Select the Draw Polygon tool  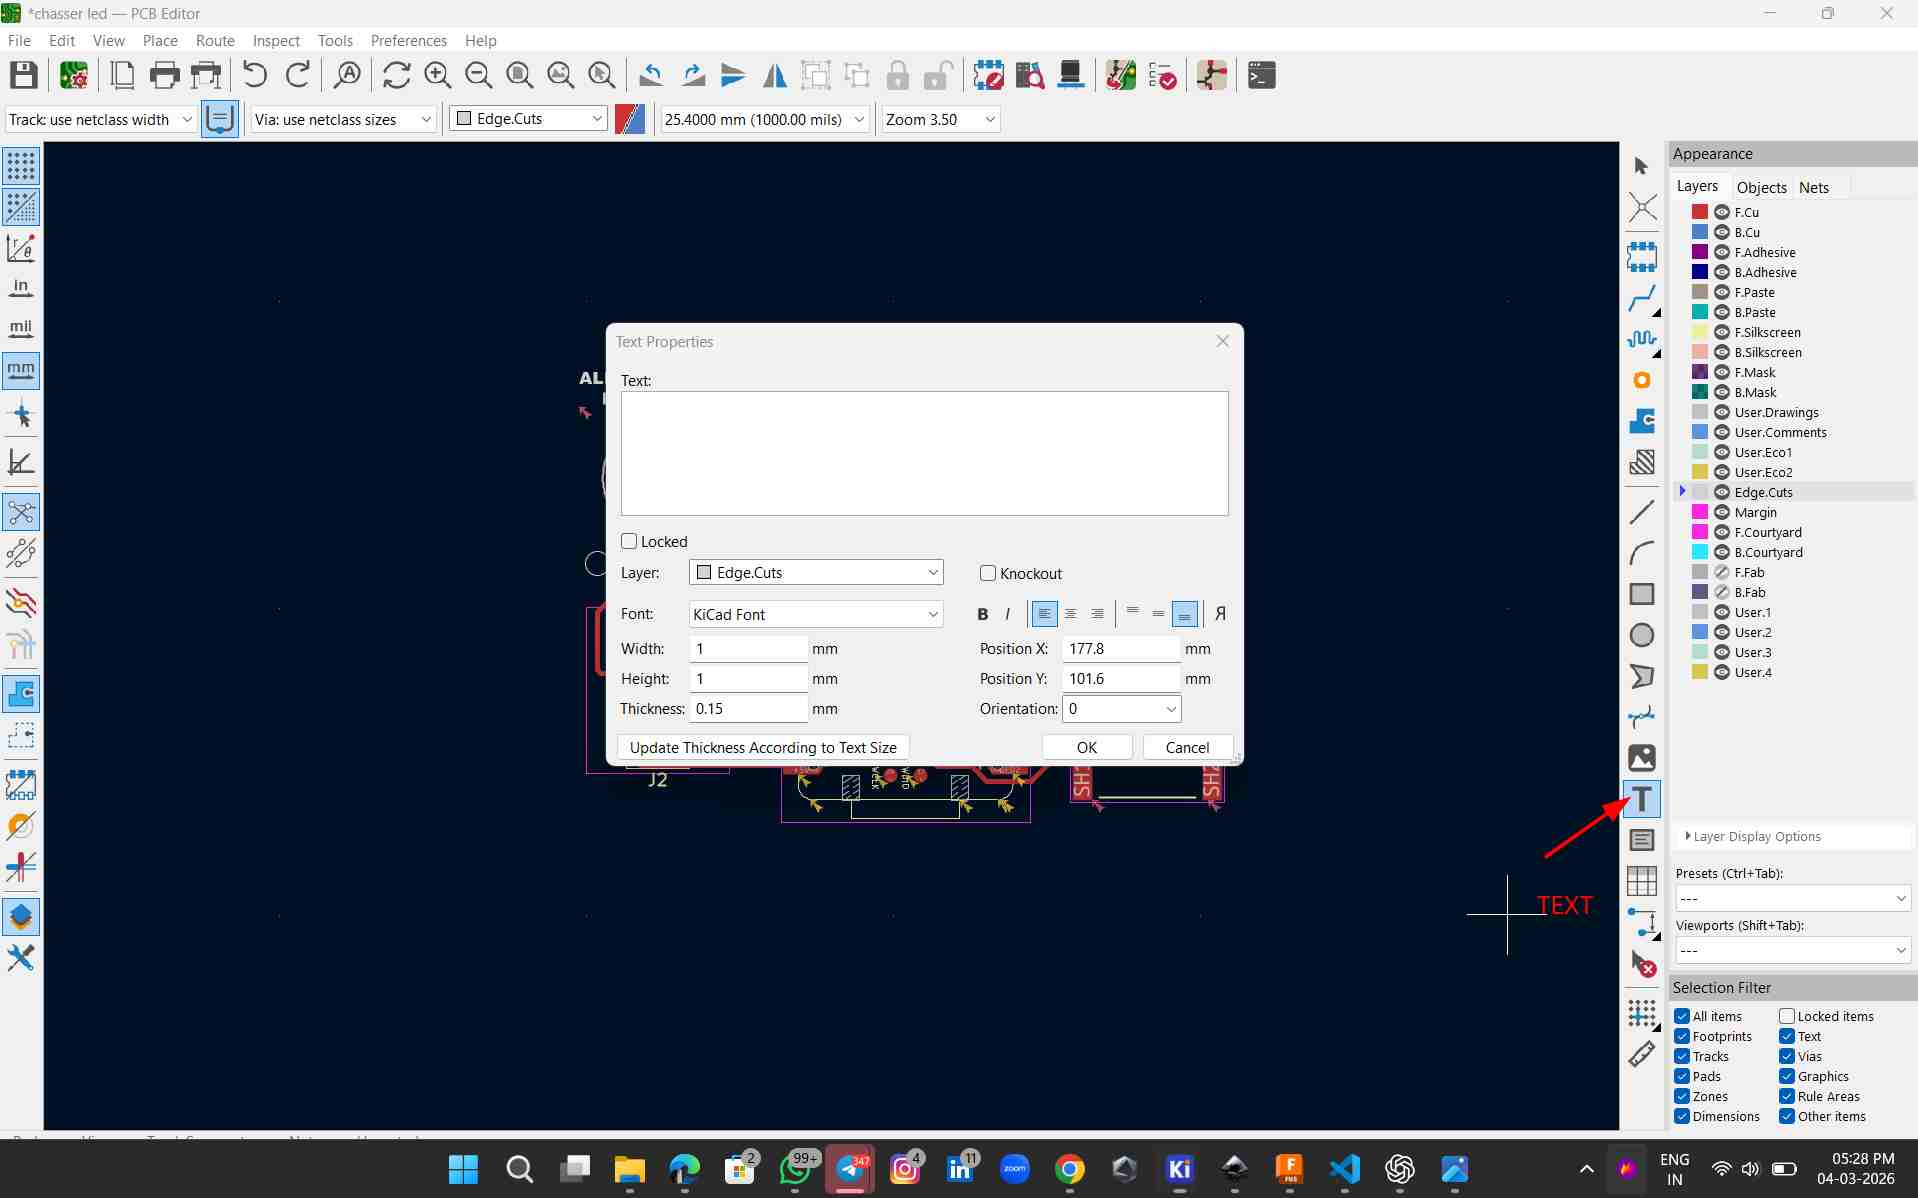1642,676
